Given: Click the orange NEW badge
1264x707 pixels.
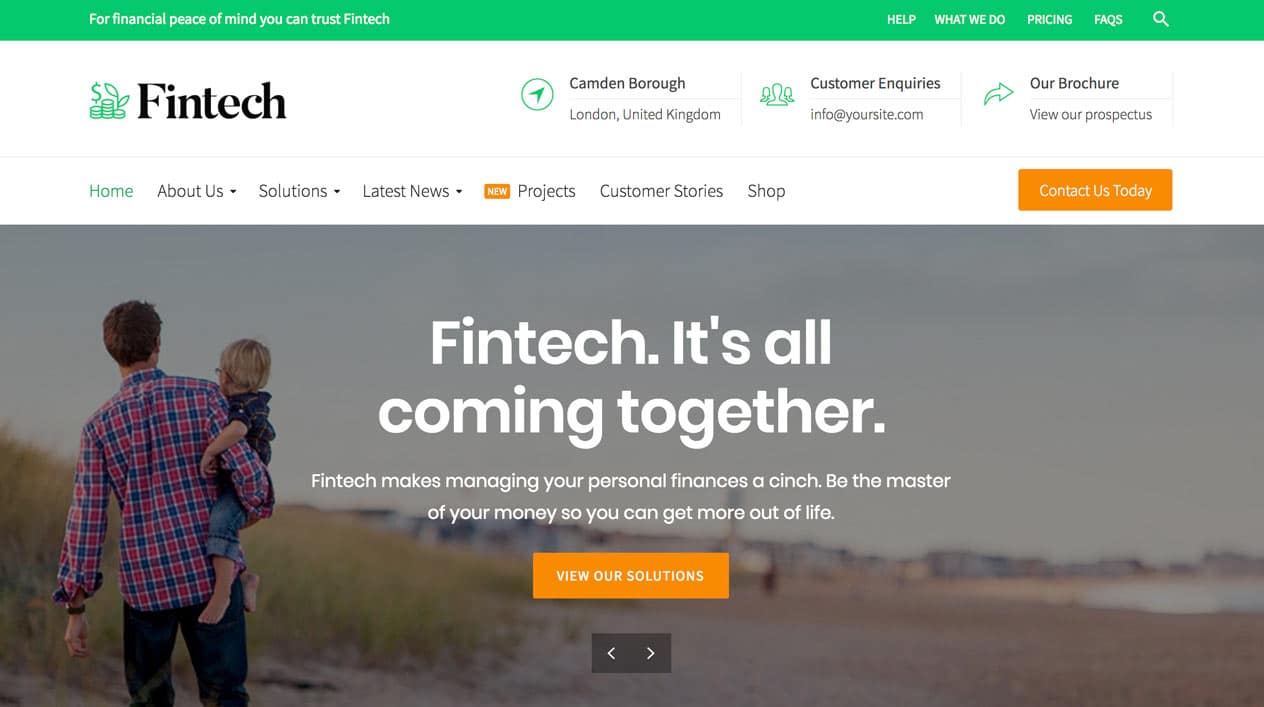Looking at the screenshot, I should pos(497,191).
